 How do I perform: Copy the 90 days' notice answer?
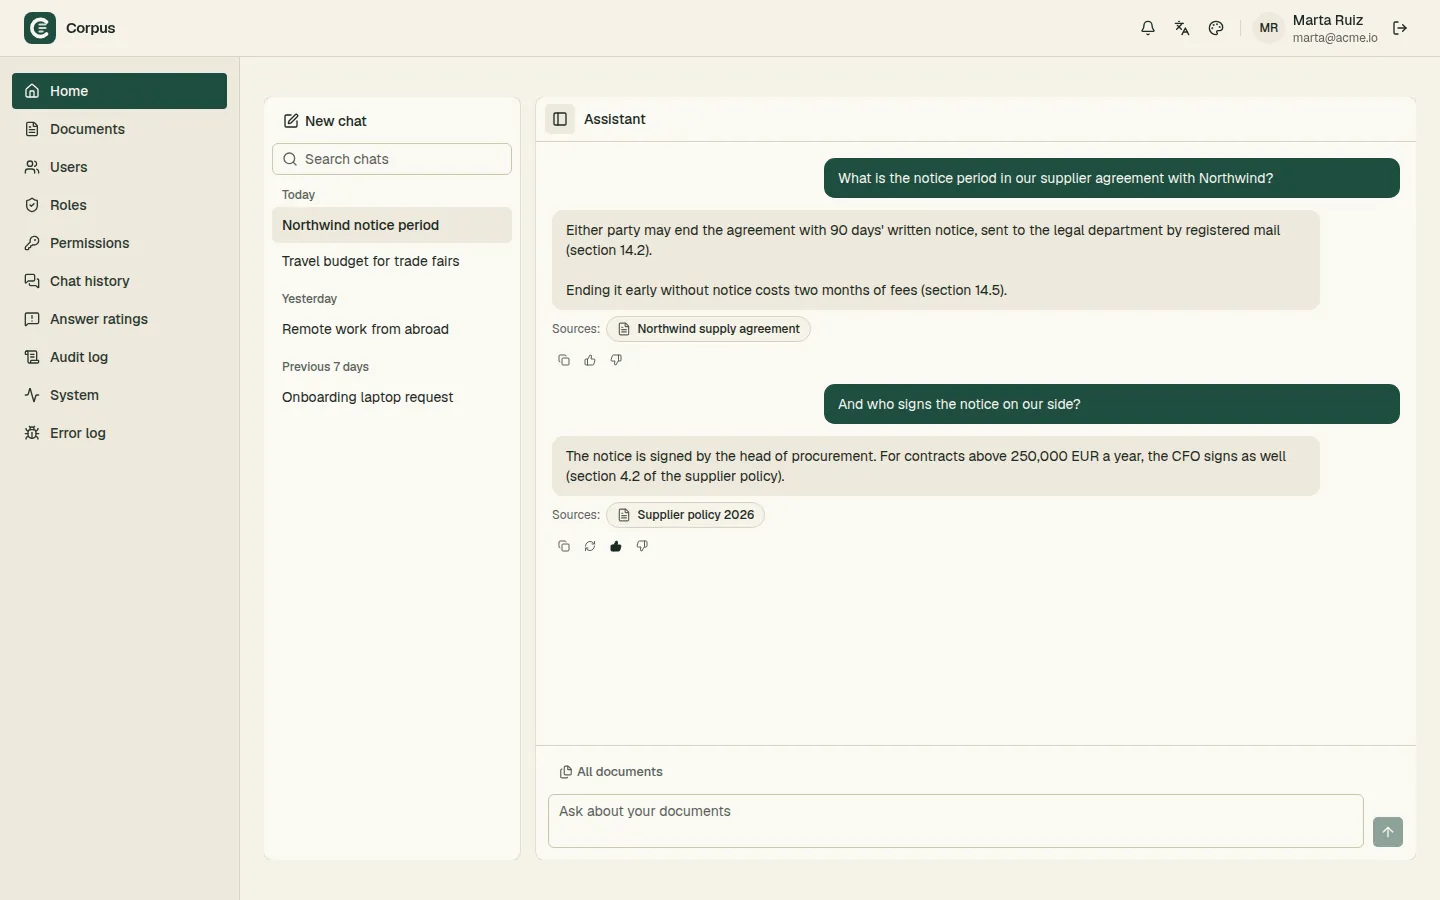click(x=564, y=360)
